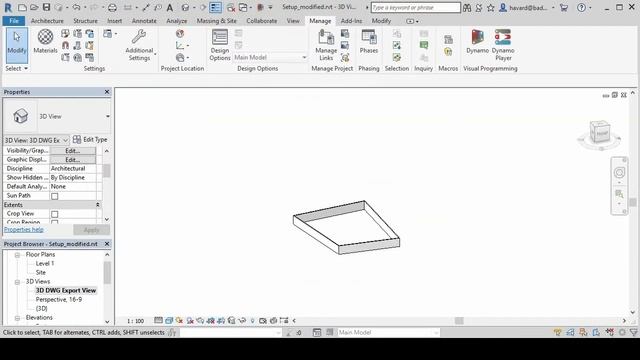The image size is (640, 360).
Task: Click the Visual Style icon in view bar
Action: (169, 321)
